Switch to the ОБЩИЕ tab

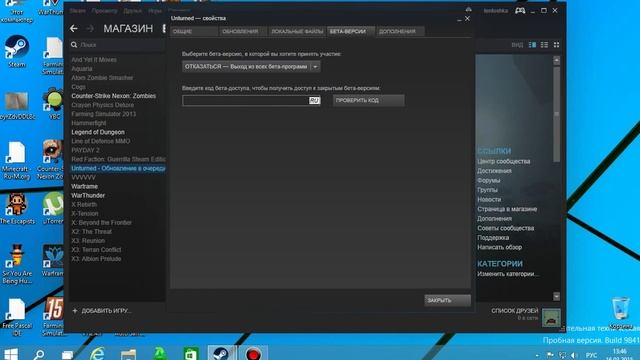coord(193,31)
